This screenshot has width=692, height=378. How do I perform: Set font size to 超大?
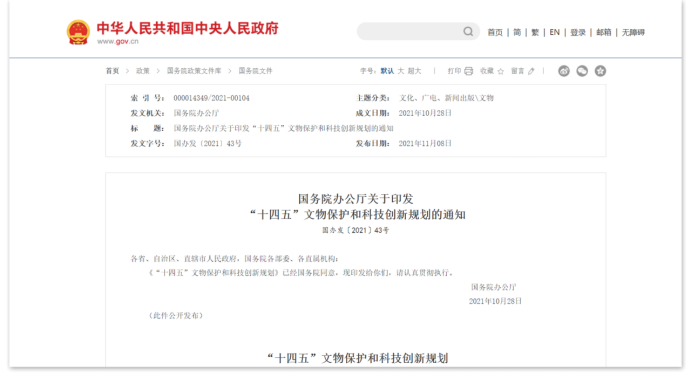tap(414, 71)
